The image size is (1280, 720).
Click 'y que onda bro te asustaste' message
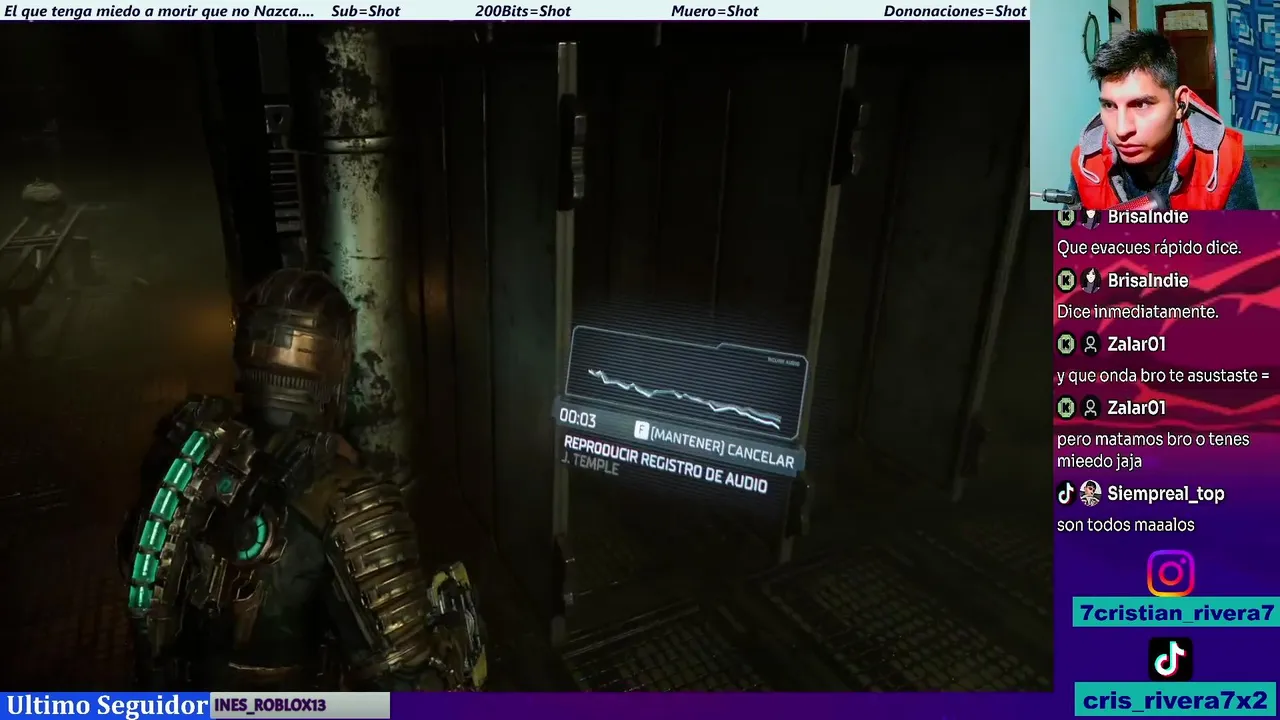(x=1163, y=376)
